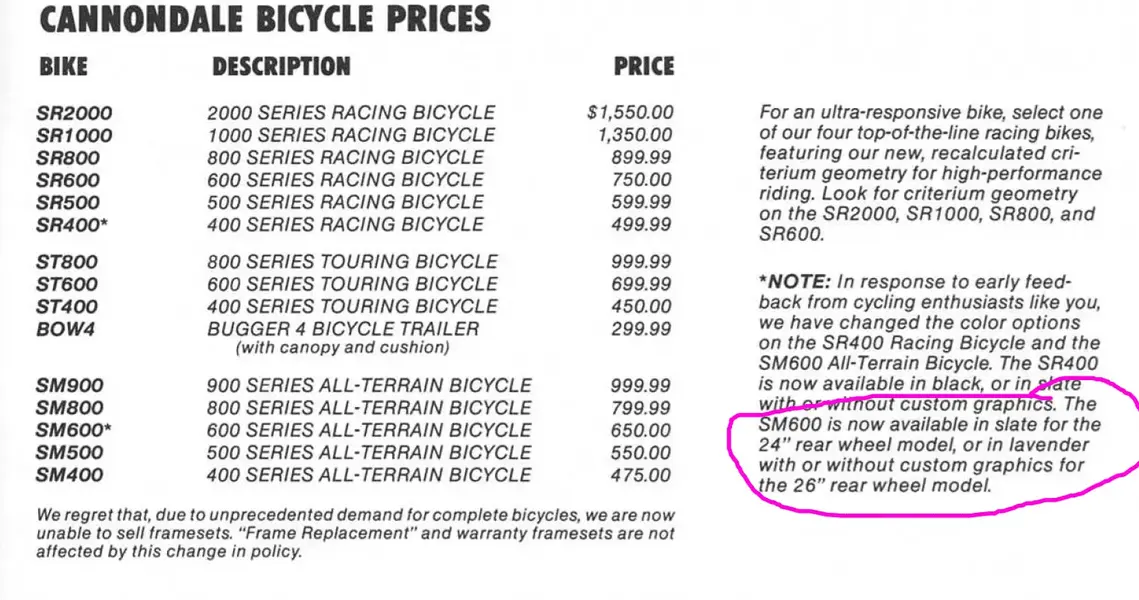Click the $1,550.00 price

click(x=631, y=113)
